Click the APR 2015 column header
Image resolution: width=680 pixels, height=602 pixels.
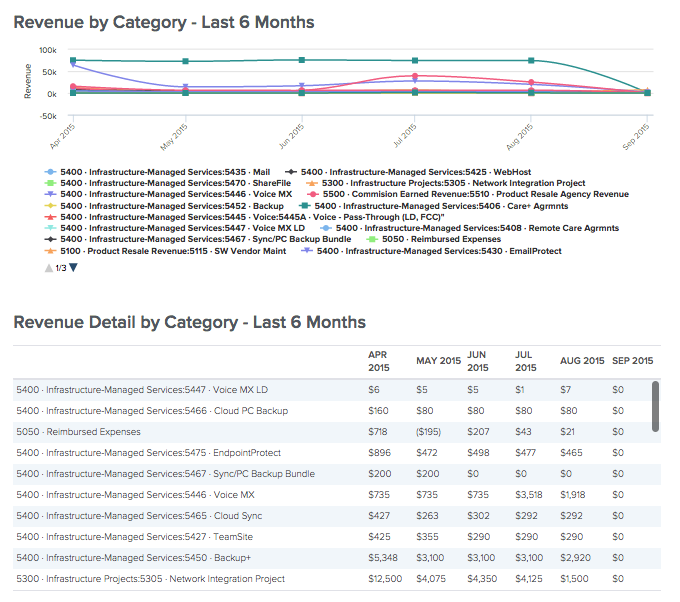(x=378, y=360)
